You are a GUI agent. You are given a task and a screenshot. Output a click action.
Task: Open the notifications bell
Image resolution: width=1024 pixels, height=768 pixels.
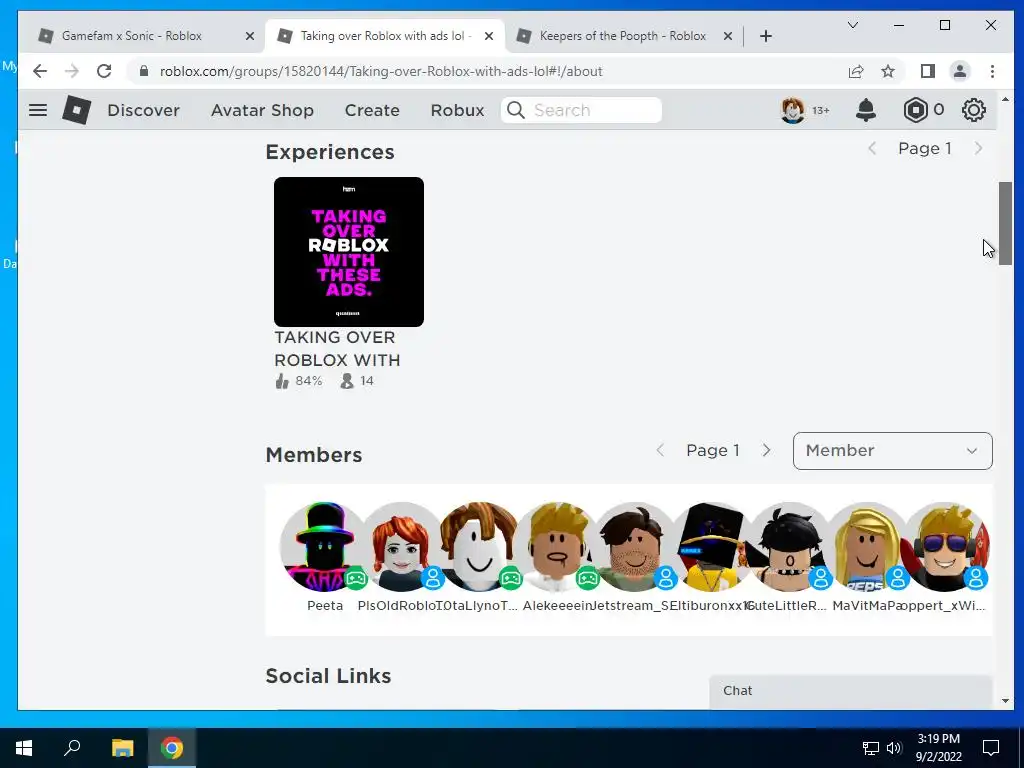(866, 110)
